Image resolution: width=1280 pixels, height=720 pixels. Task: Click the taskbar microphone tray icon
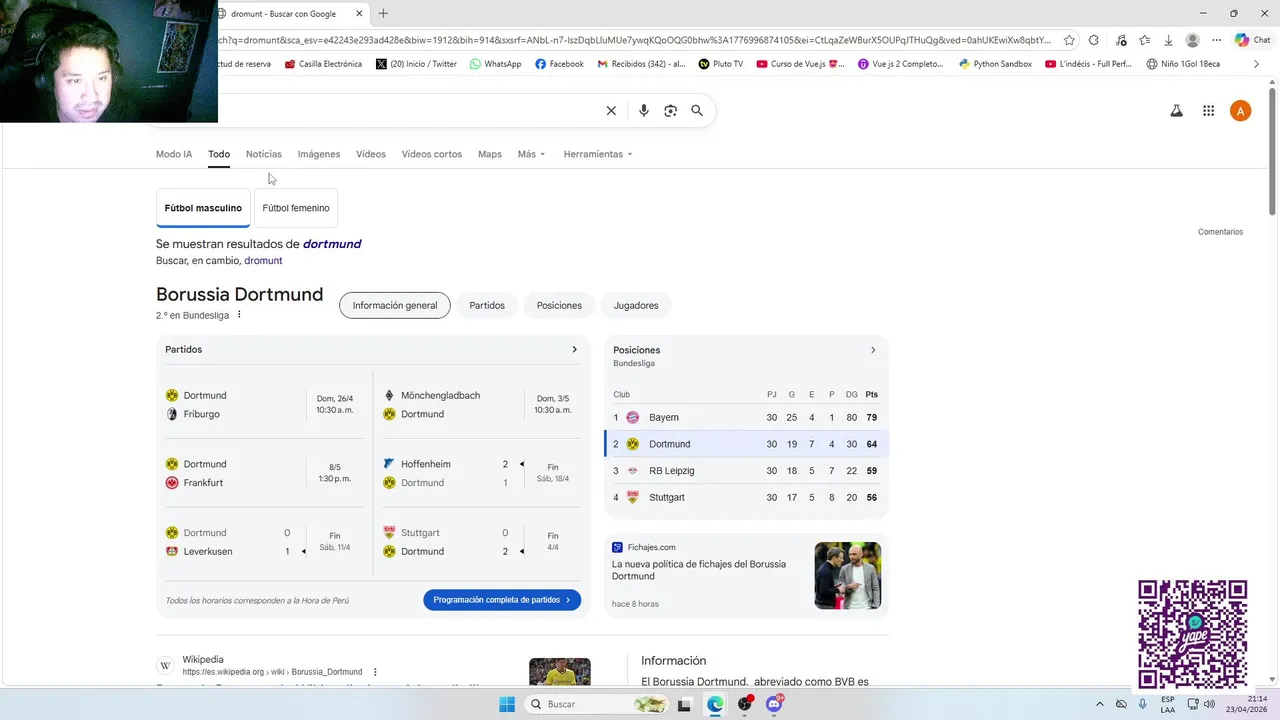1142,704
